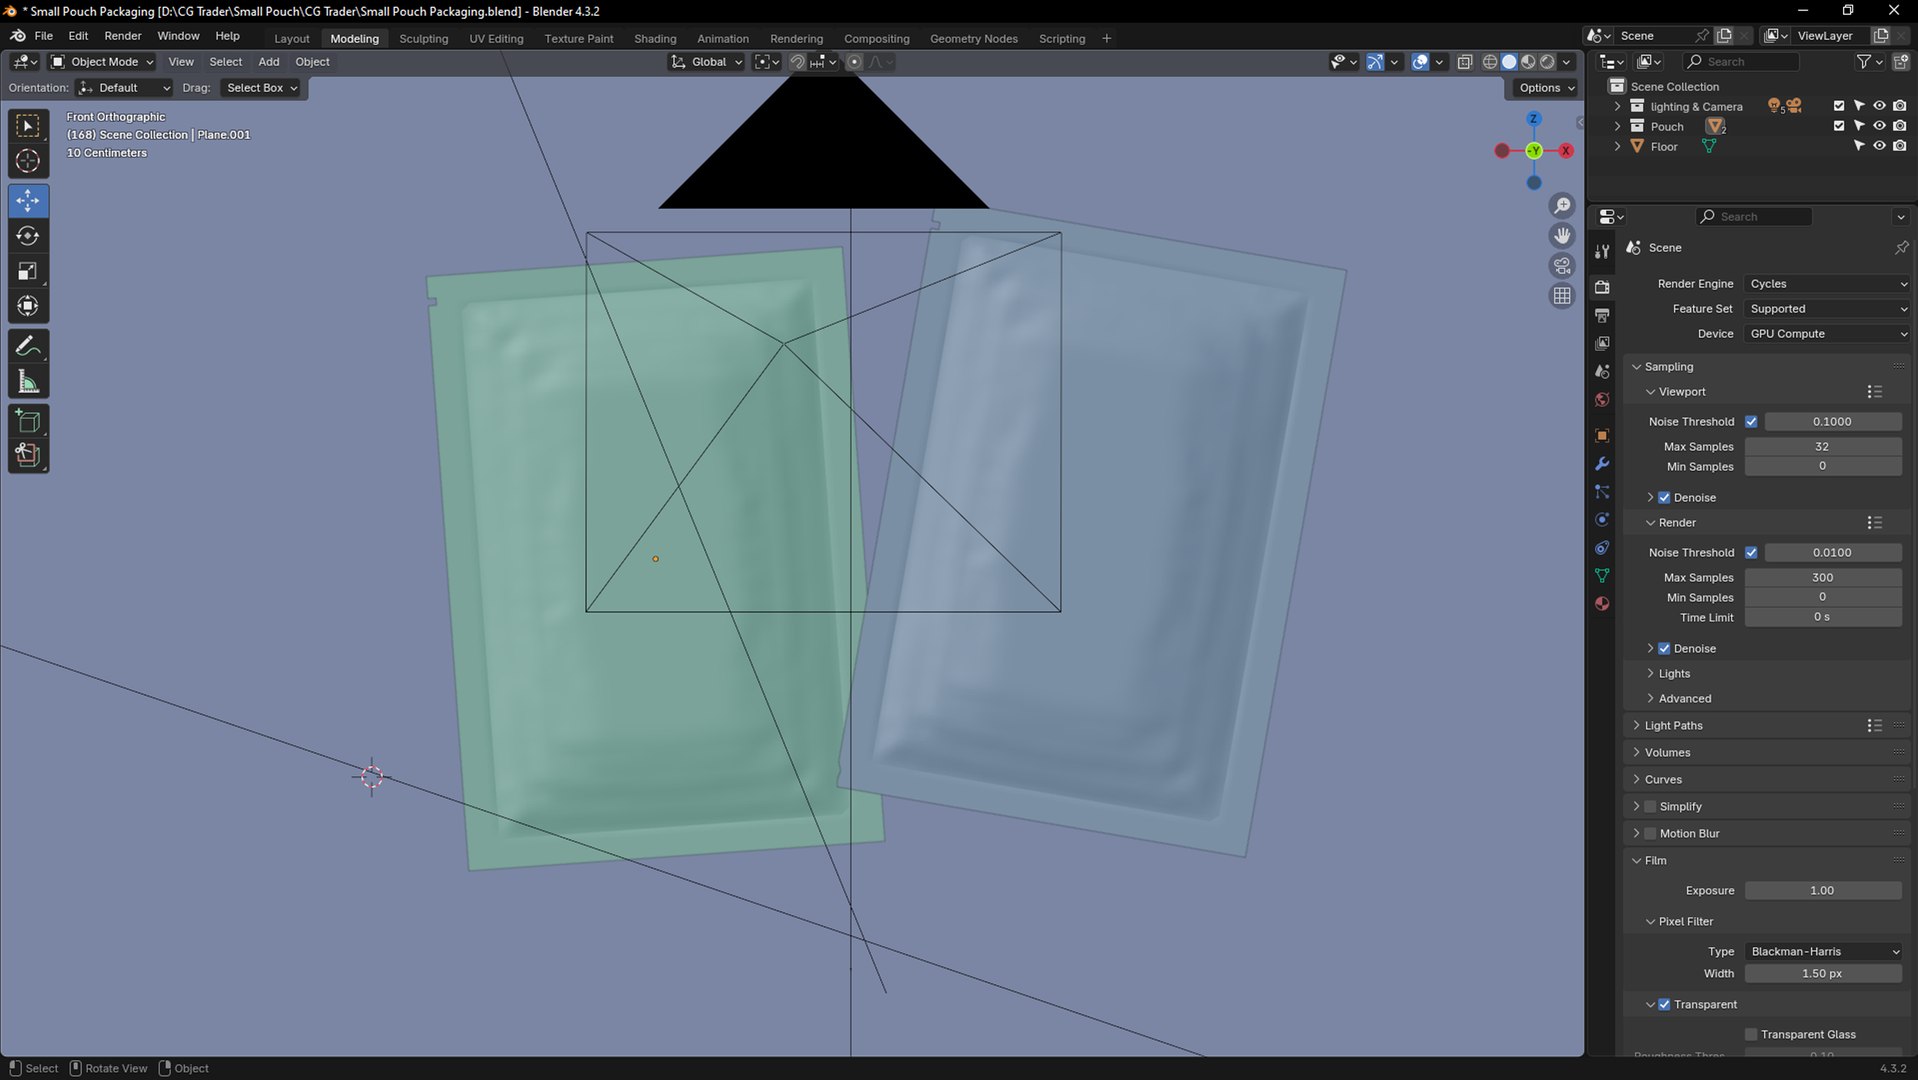
Task: Open the Physics properties tab
Action: pos(1602,520)
